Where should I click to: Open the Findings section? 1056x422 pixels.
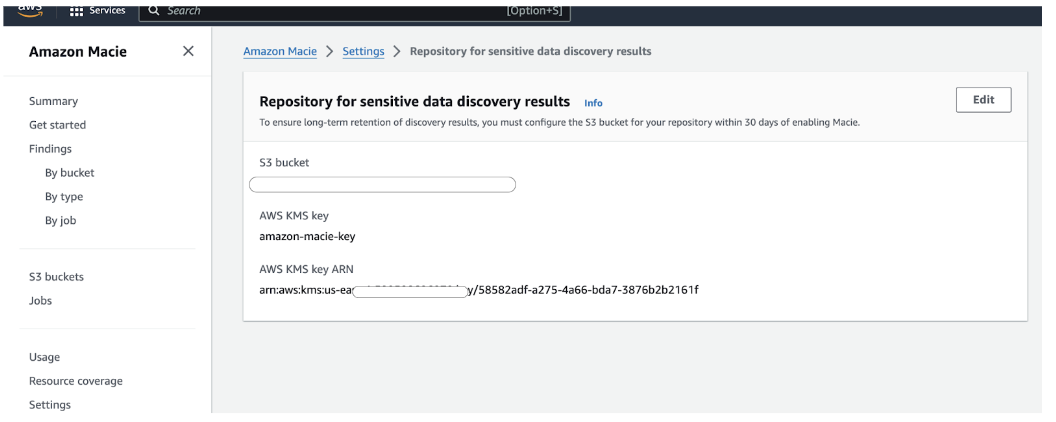click(x=50, y=149)
